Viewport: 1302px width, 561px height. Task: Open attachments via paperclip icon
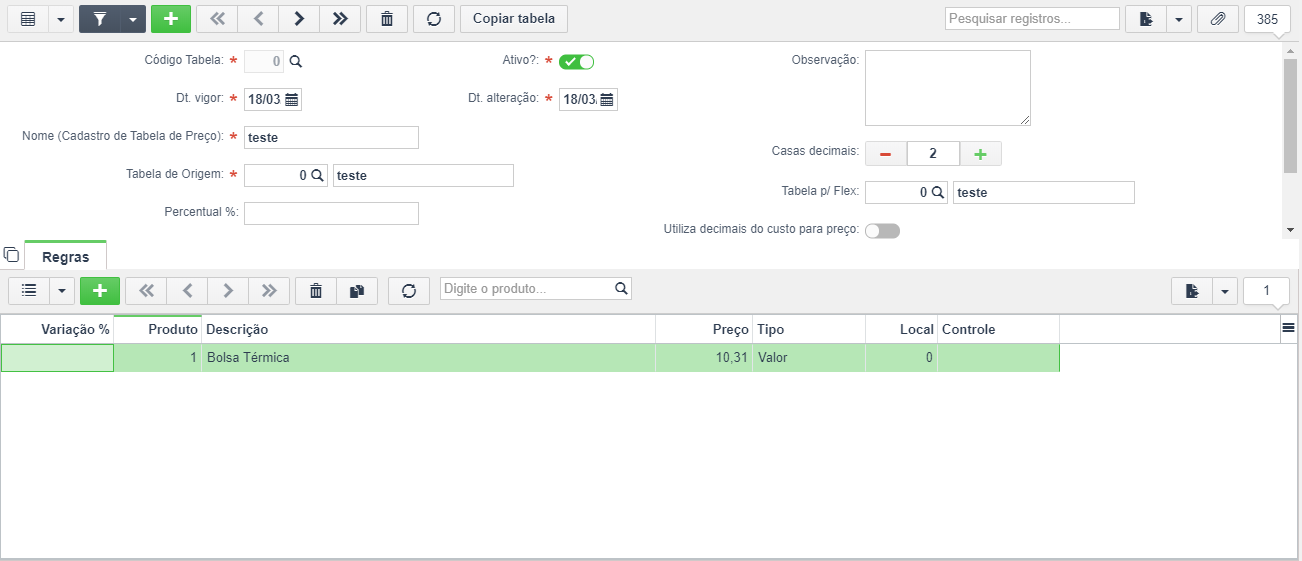(1218, 19)
